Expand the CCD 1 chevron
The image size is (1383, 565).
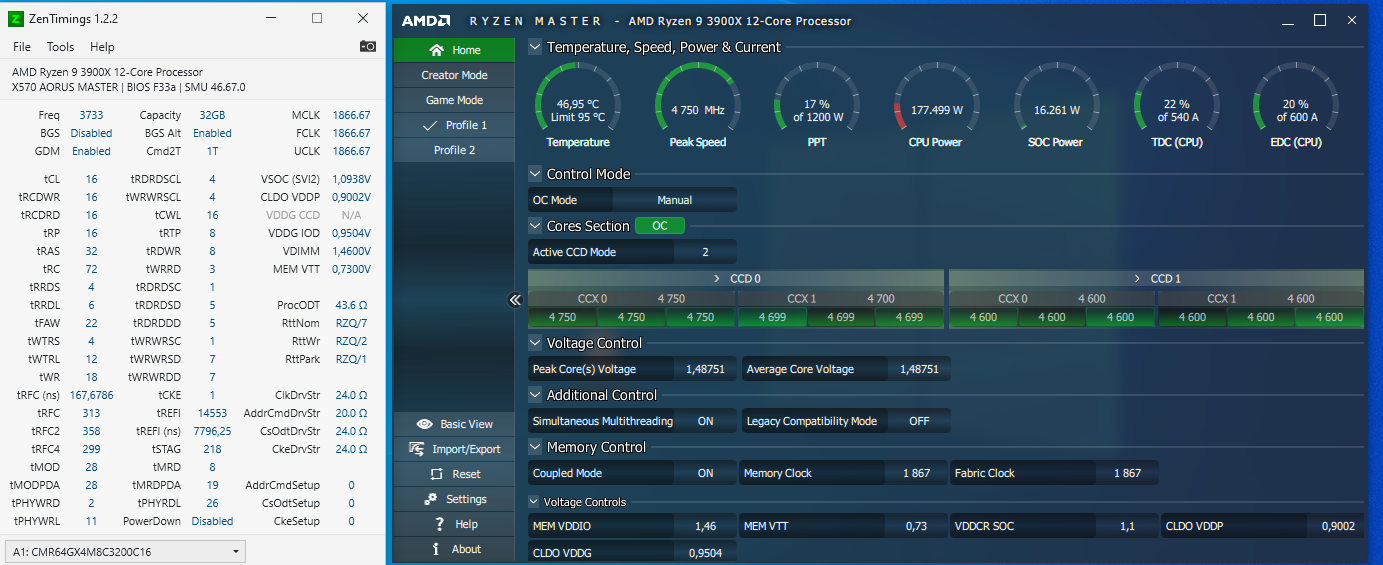(1137, 279)
